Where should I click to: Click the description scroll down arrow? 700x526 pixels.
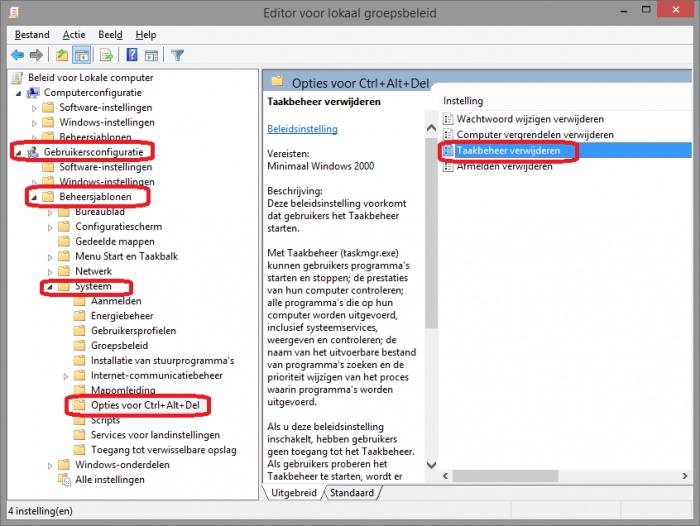pos(431,465)
